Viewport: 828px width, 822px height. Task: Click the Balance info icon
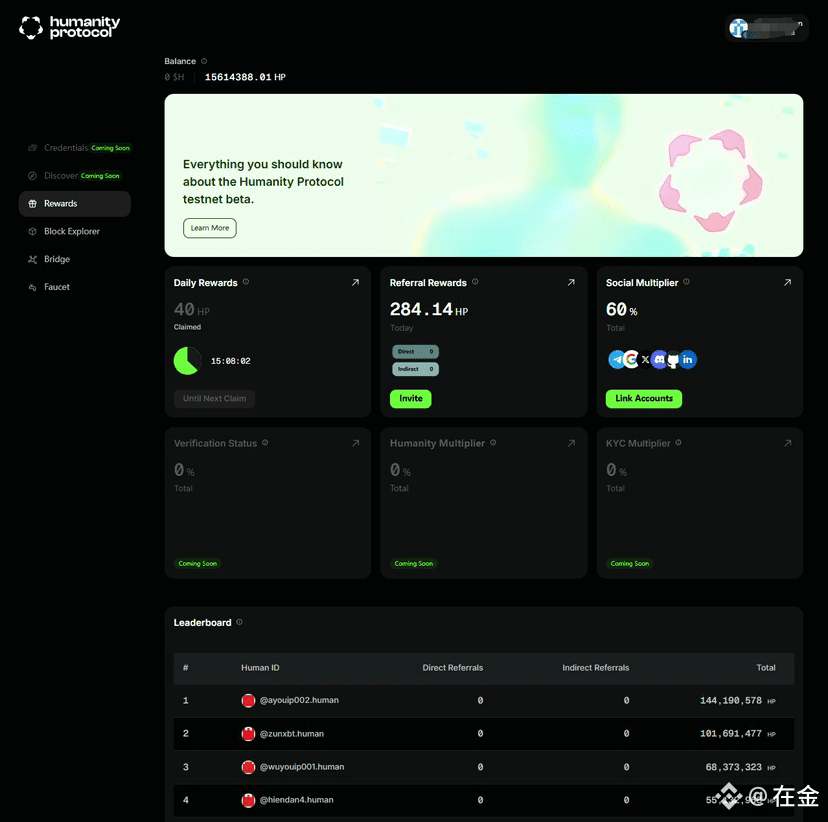tap(204, 61)
